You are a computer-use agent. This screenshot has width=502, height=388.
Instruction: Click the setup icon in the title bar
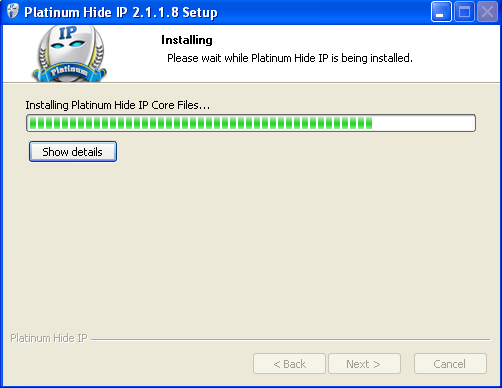(13, 12)
